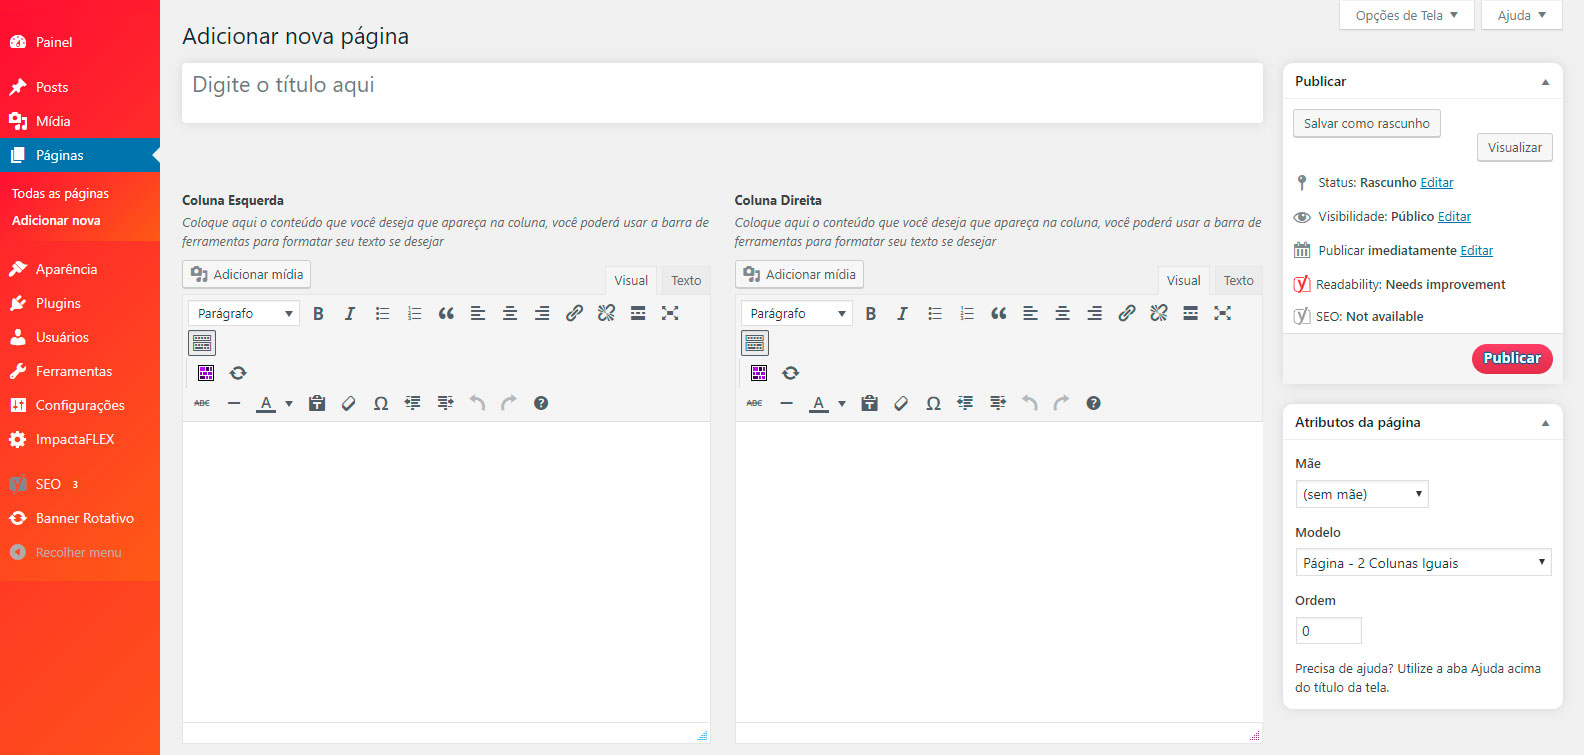Center align text in left column editor
This screenshot has height=755, width=1584.
coord(510,313)
